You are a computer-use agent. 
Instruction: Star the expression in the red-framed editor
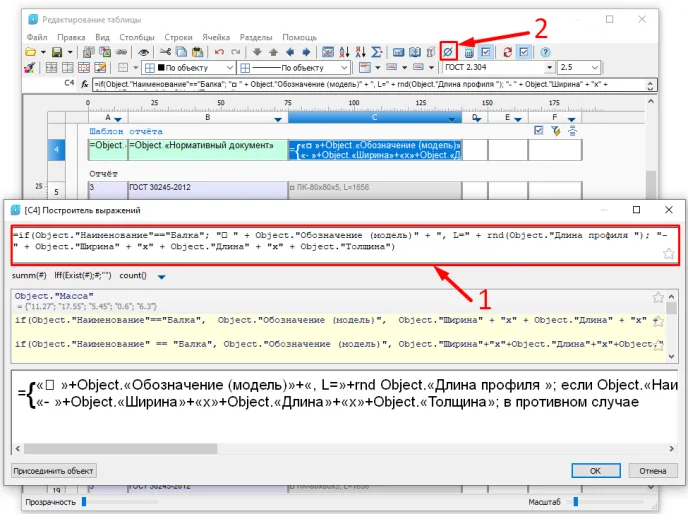pos(668,254)
